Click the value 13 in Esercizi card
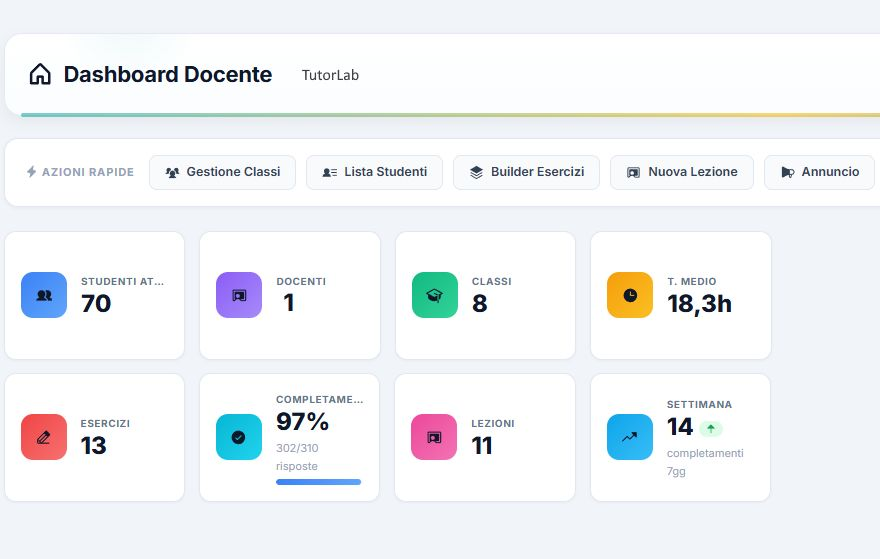Screen dimensions: 880x559 point(93,446)
